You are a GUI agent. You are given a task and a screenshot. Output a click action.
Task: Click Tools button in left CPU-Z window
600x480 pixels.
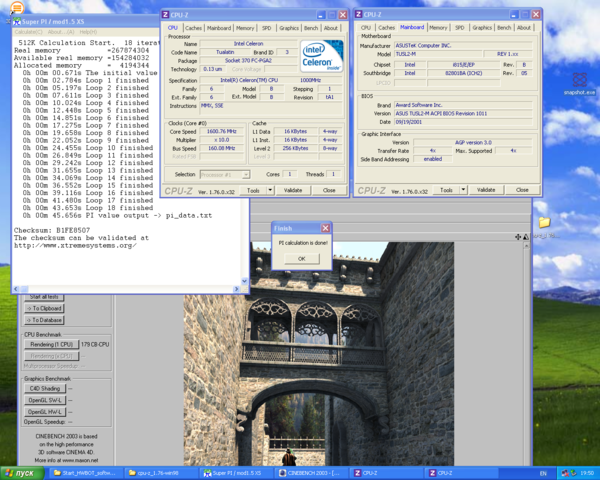253,190
